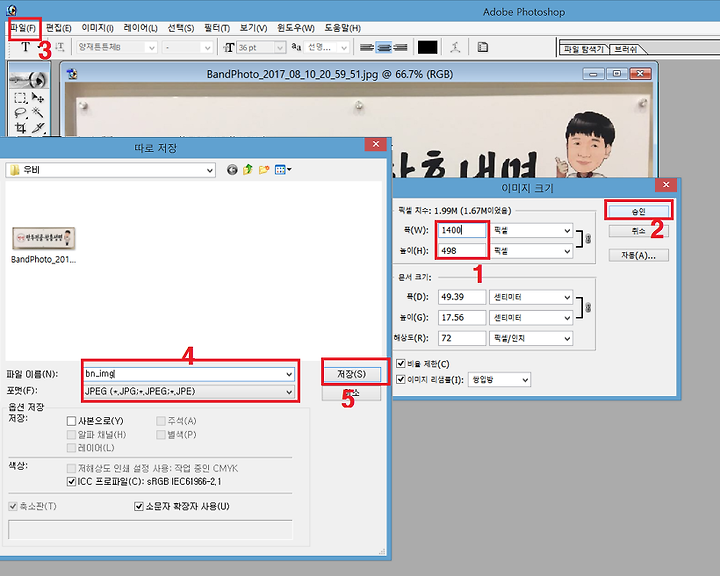Open the 필터(T) menu
720x576 pixels.
pyautogui.click(x=217, y=28)
